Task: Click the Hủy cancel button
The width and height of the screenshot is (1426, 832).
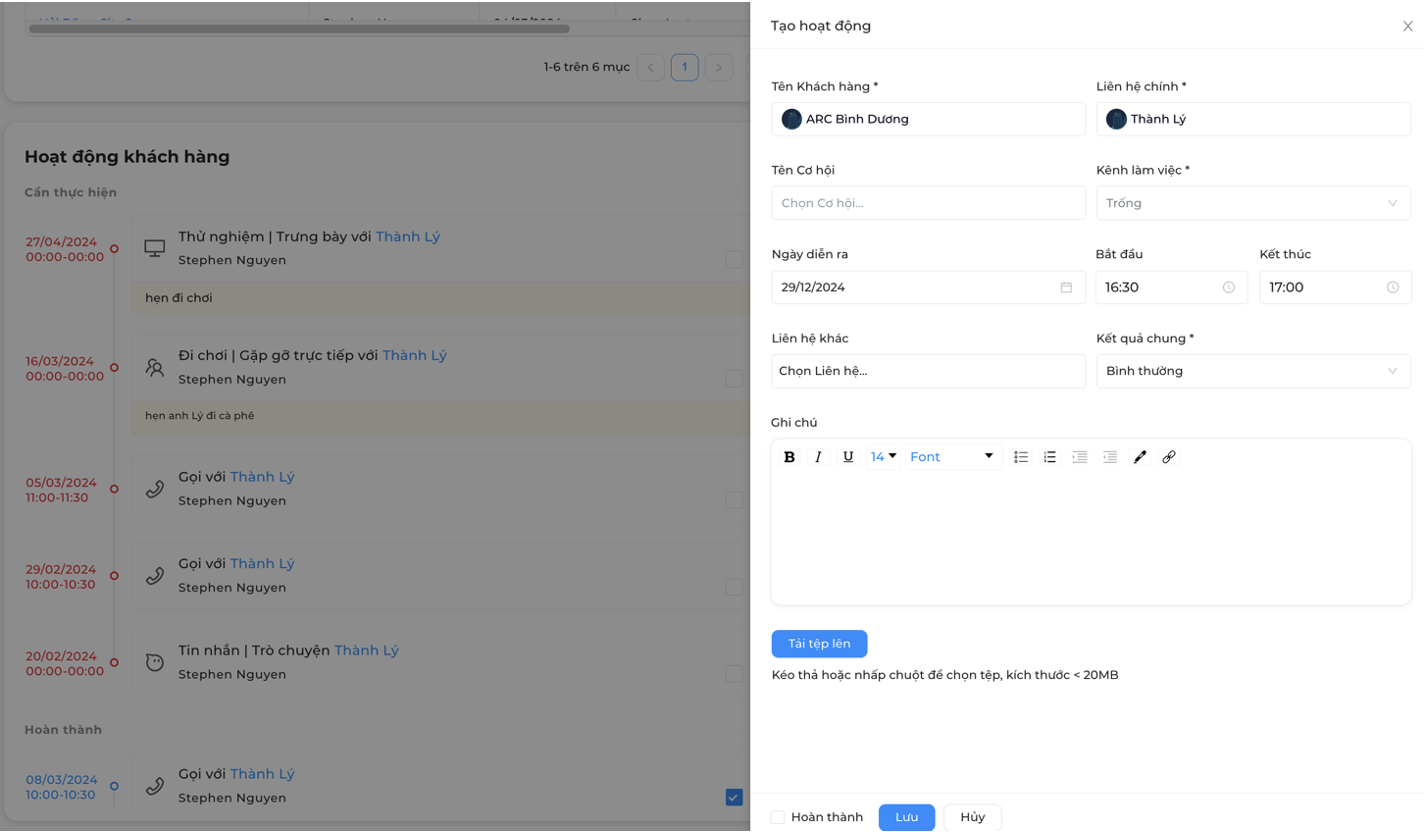Action: pos(972,817)
